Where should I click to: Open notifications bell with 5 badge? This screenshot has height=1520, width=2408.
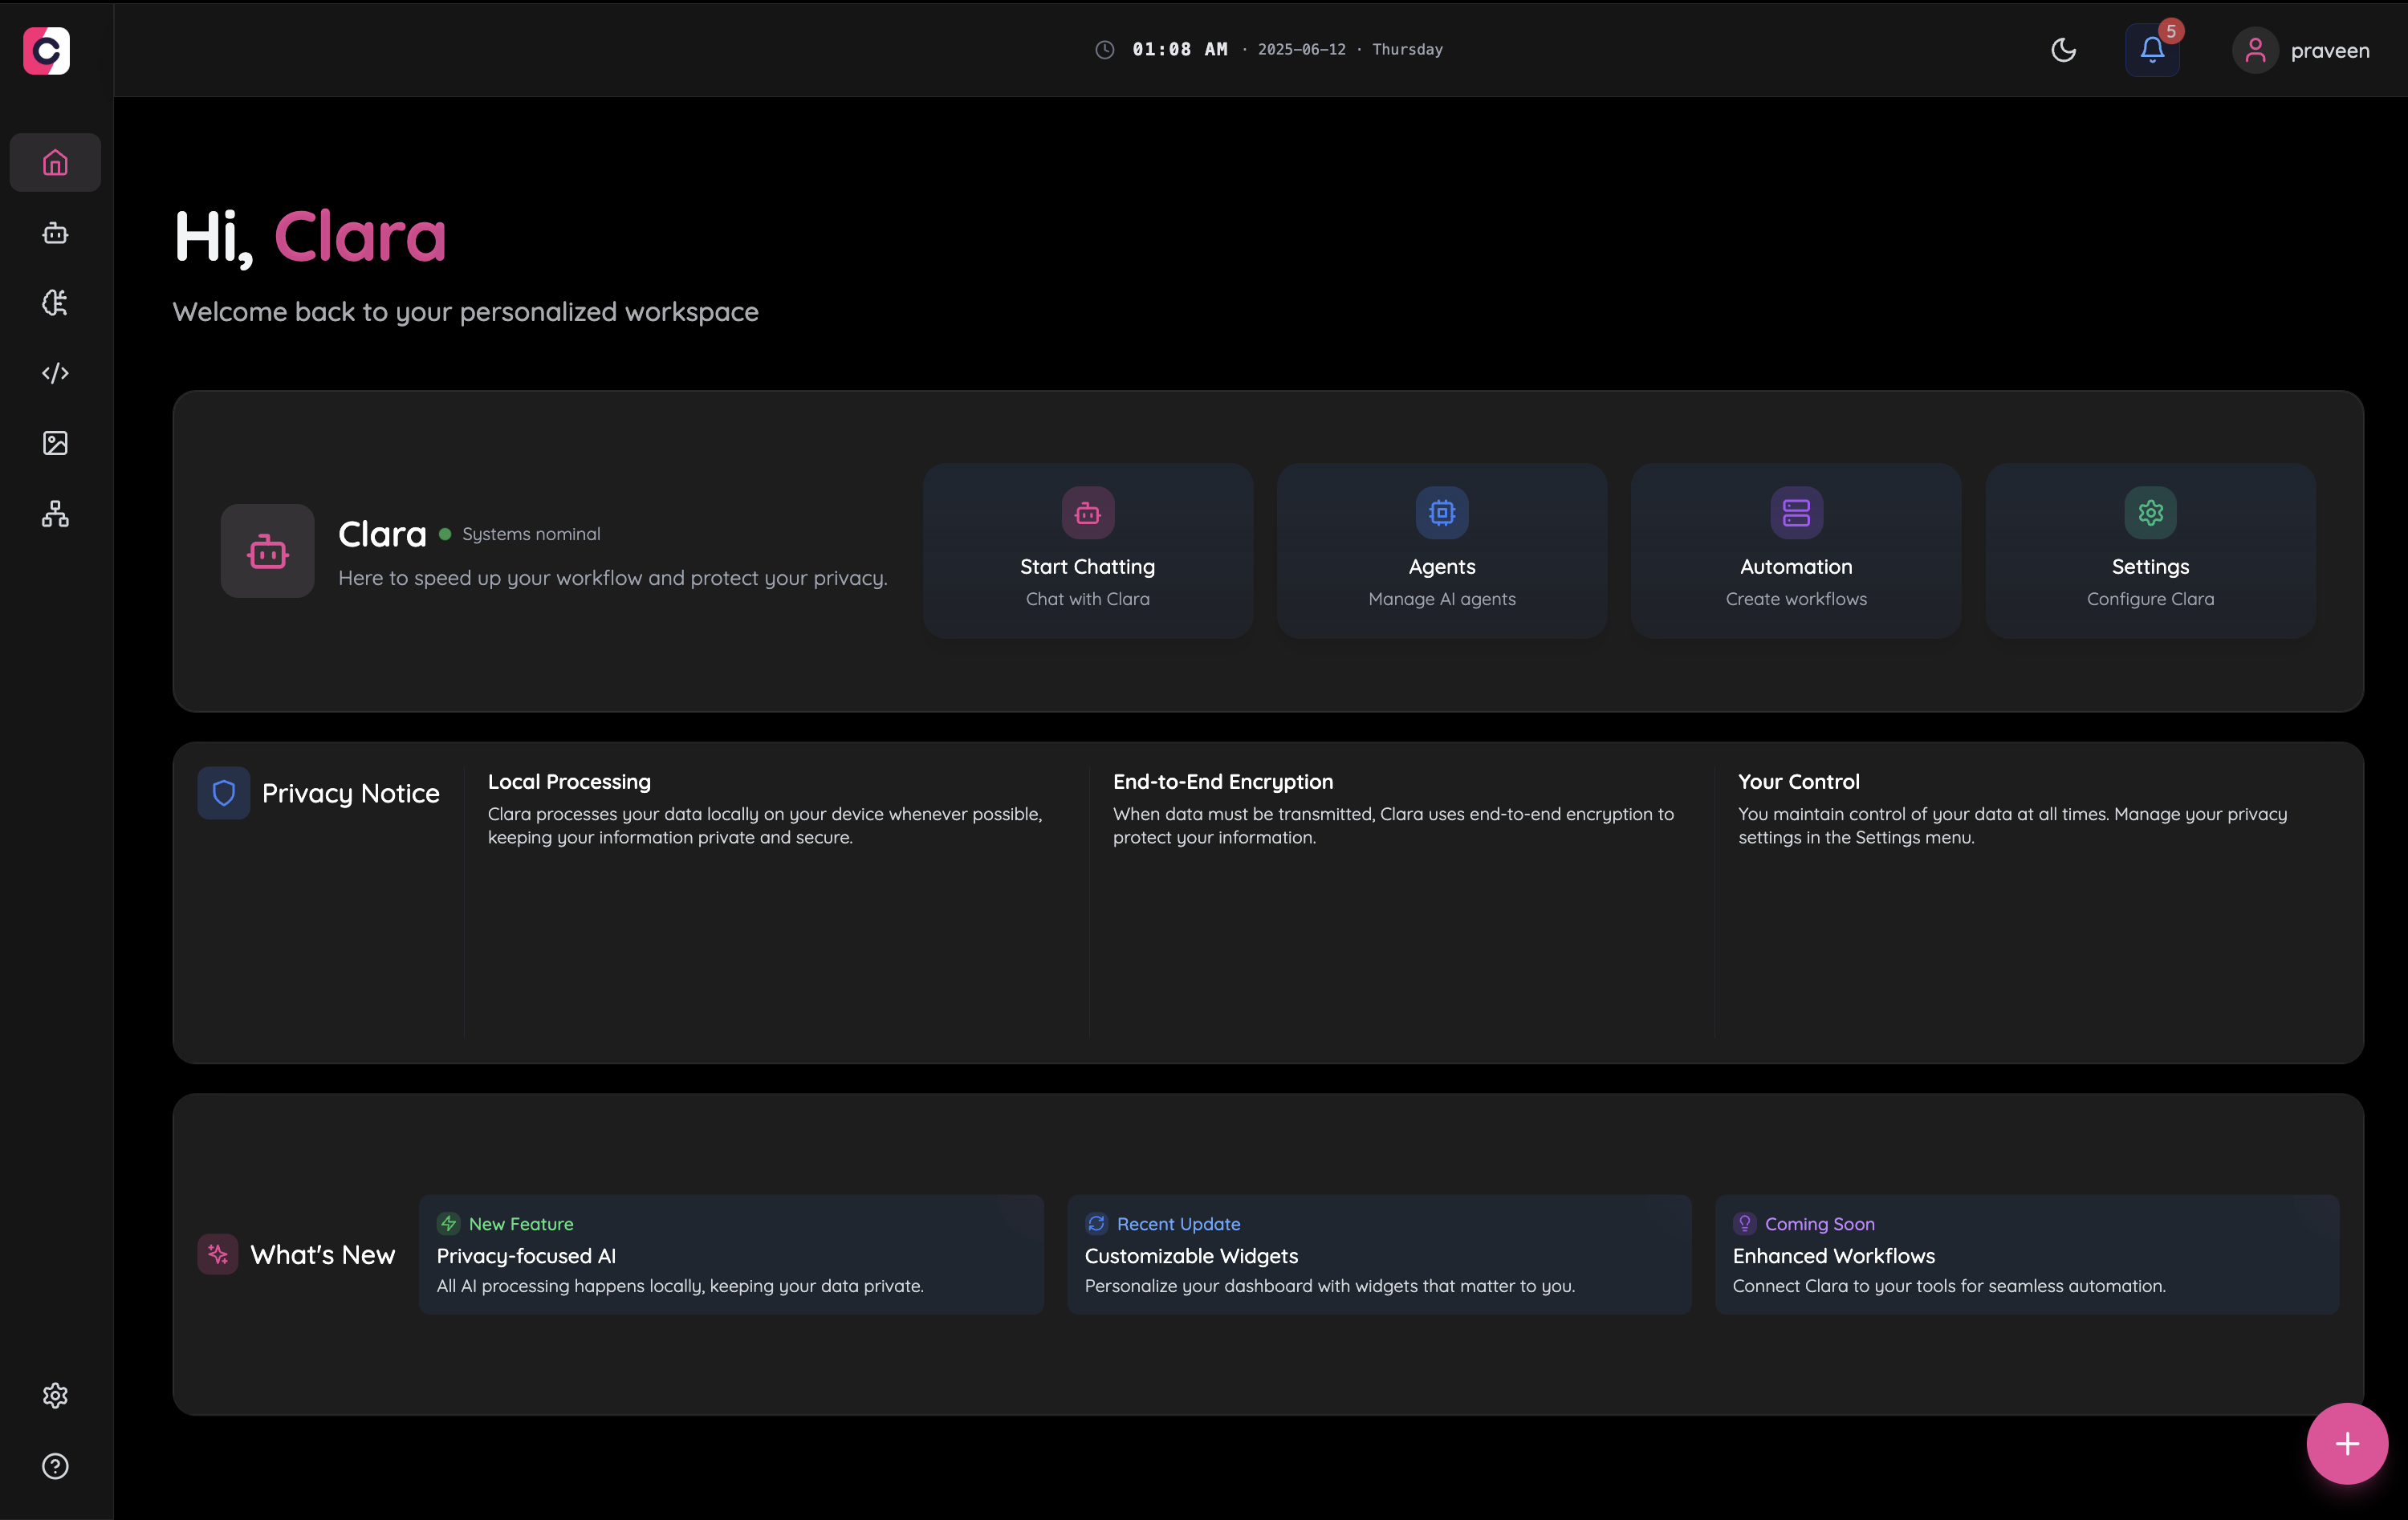coord(2152,50)
